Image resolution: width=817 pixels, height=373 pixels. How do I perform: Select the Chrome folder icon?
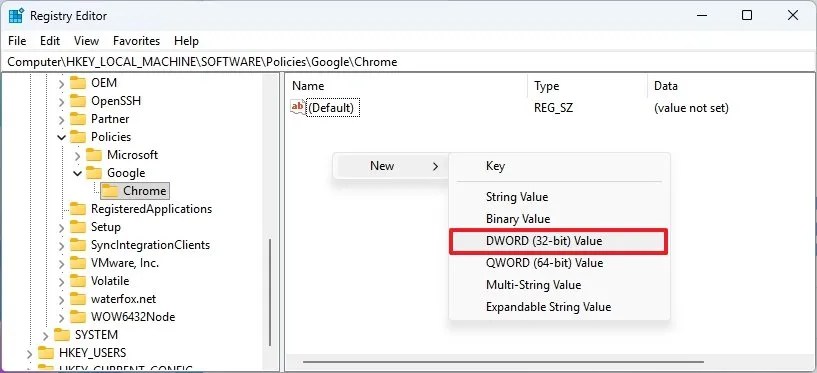tap(110, 191)
